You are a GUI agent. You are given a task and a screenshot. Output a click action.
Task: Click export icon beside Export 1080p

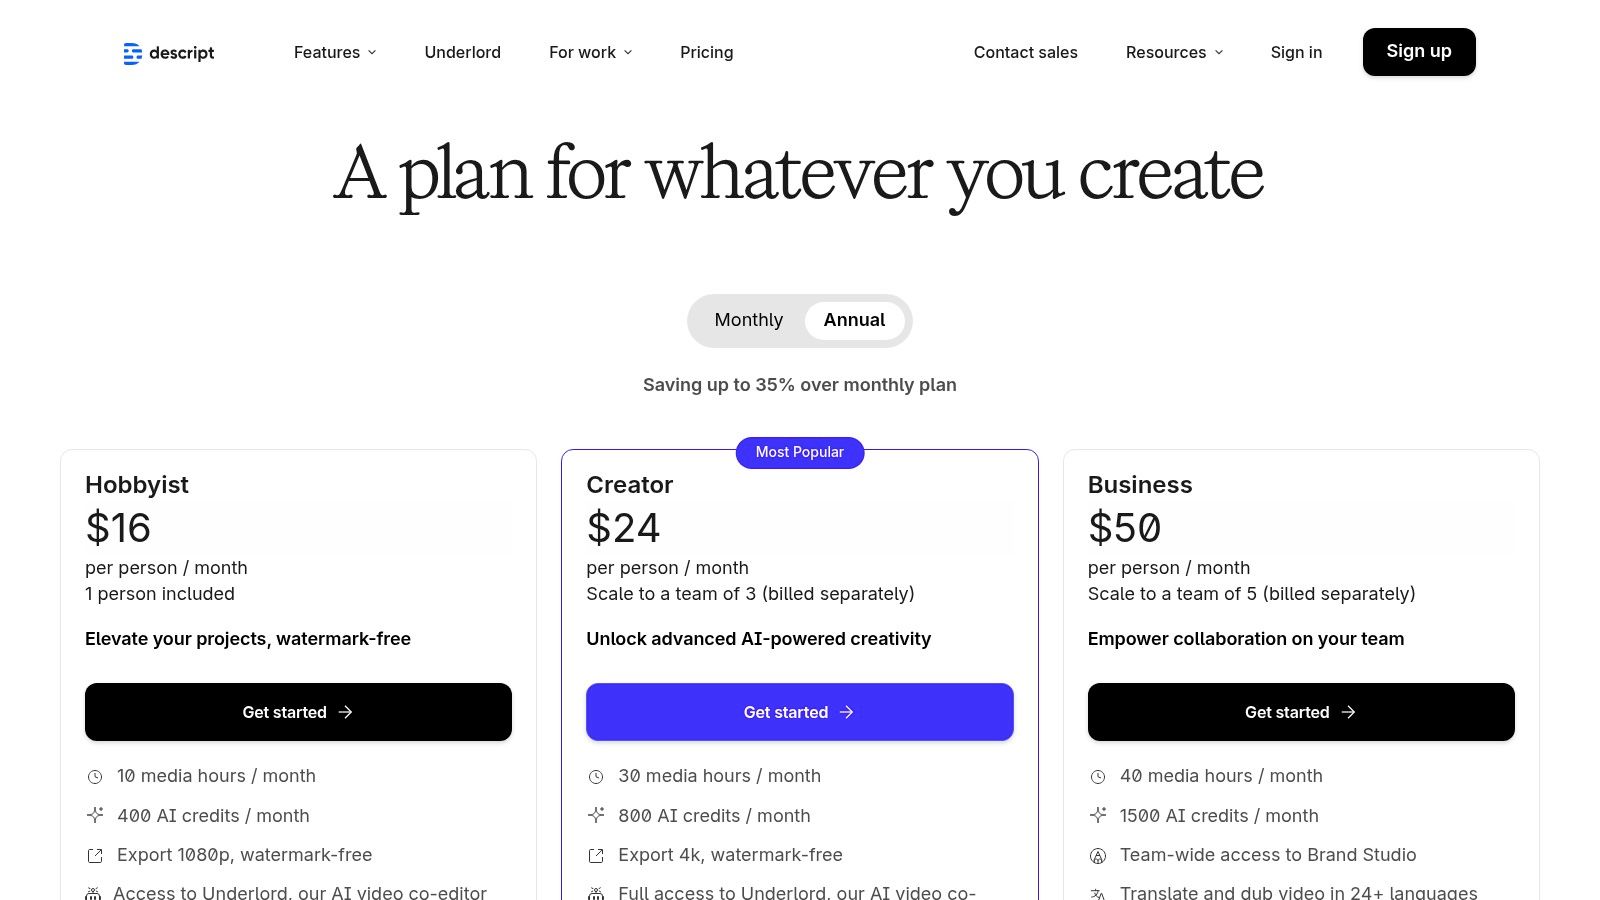pyautogui.click(x=95, y=856)
